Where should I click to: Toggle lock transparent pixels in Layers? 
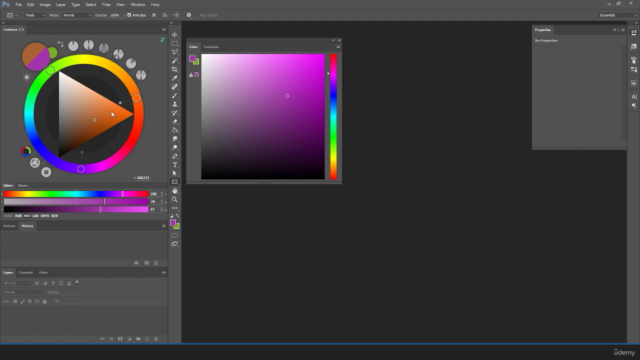pyautogui.click(x=15, y=301)
